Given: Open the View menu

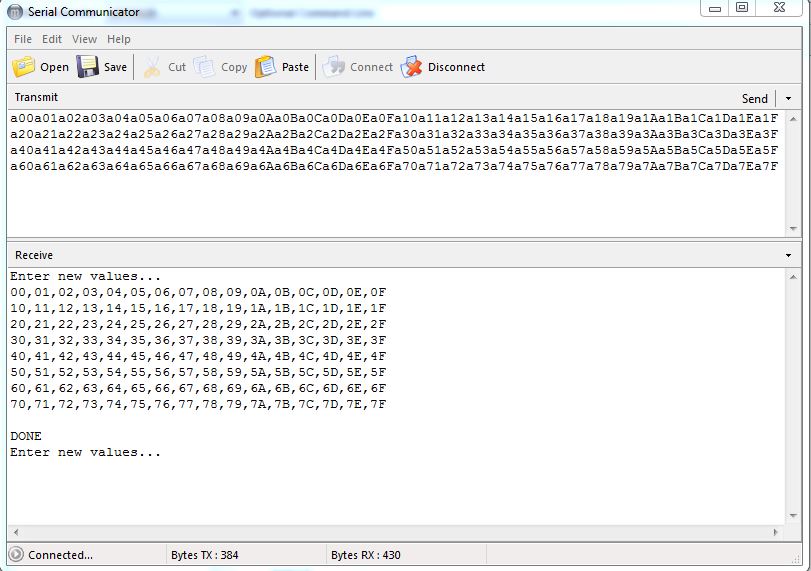Looking at the screenshot, I should point(85,39).
